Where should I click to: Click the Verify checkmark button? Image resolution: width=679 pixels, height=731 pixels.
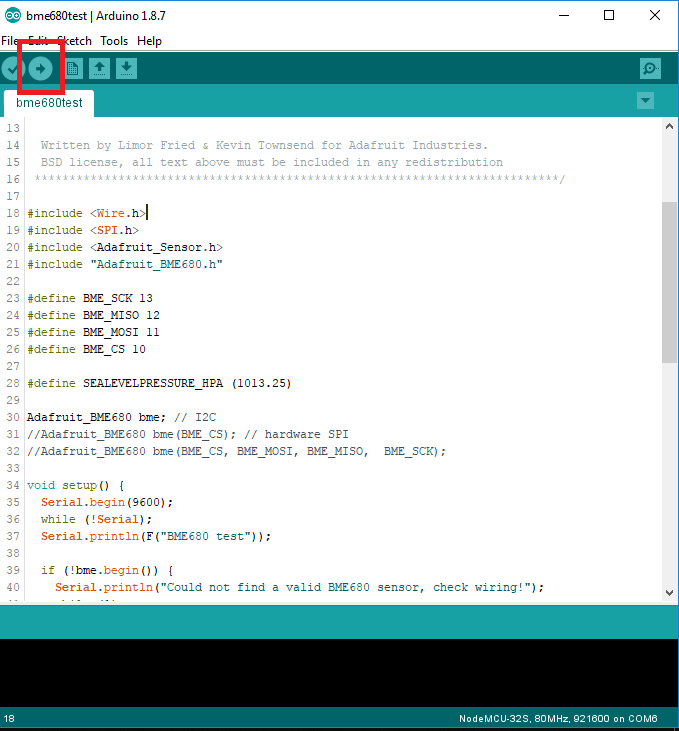pyautogui.click(x=12, y=69)
